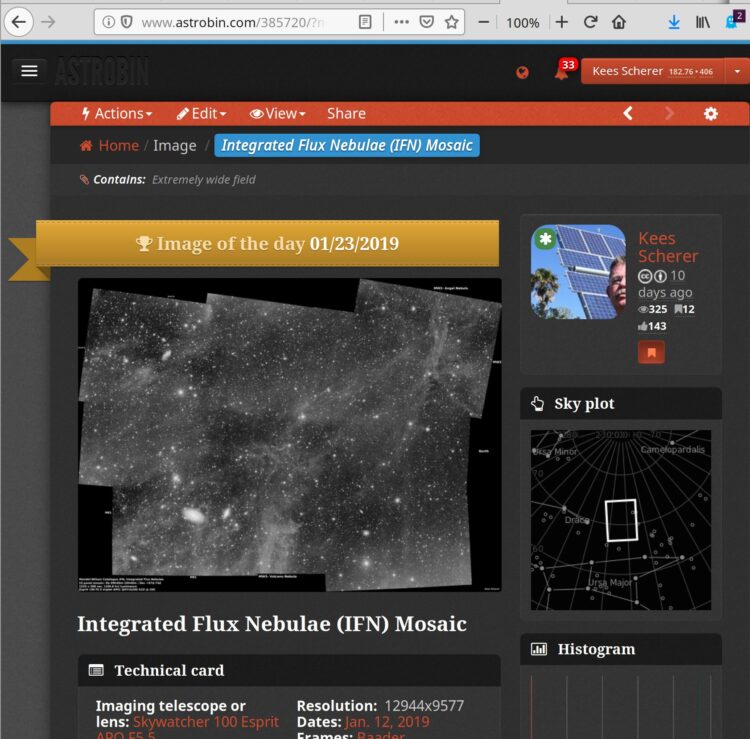Go to next image chevron
The height and width of the screenshot is (739, 750).
[669, 113]
